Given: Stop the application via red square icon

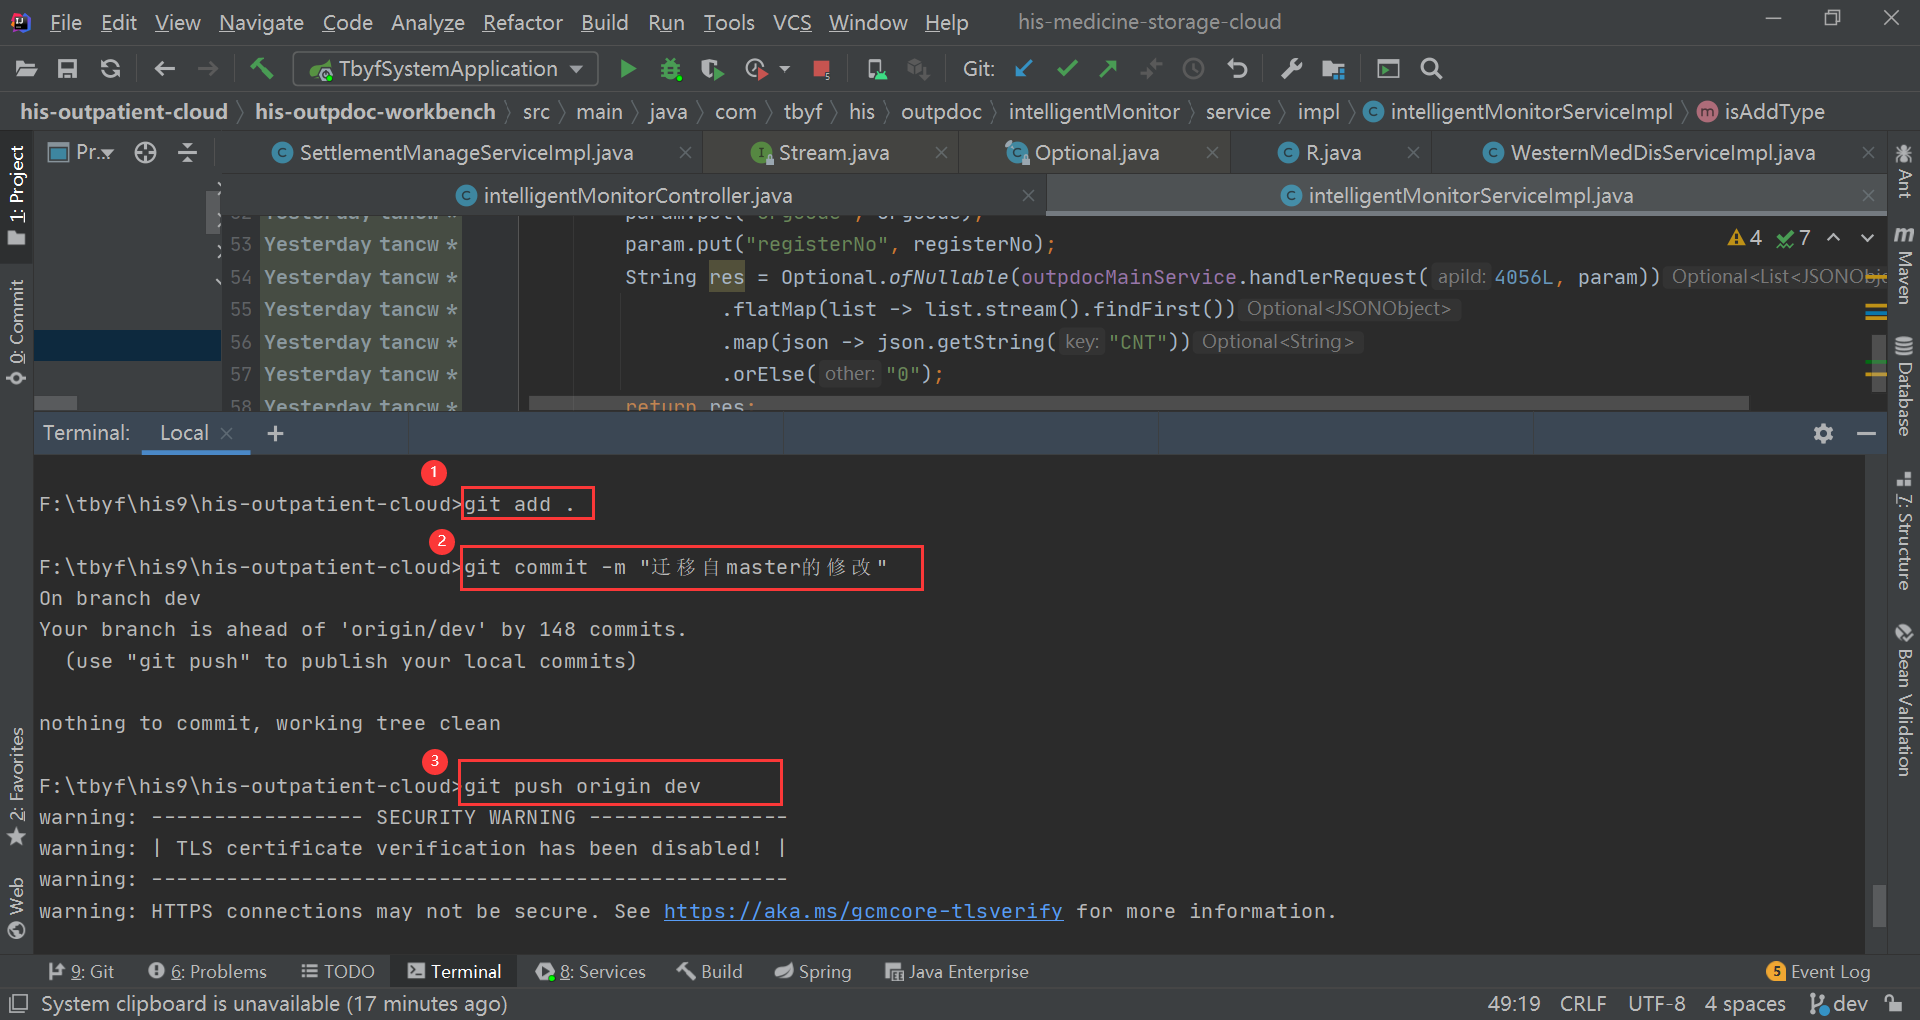Looking at the screenshot, I should 820,68.
